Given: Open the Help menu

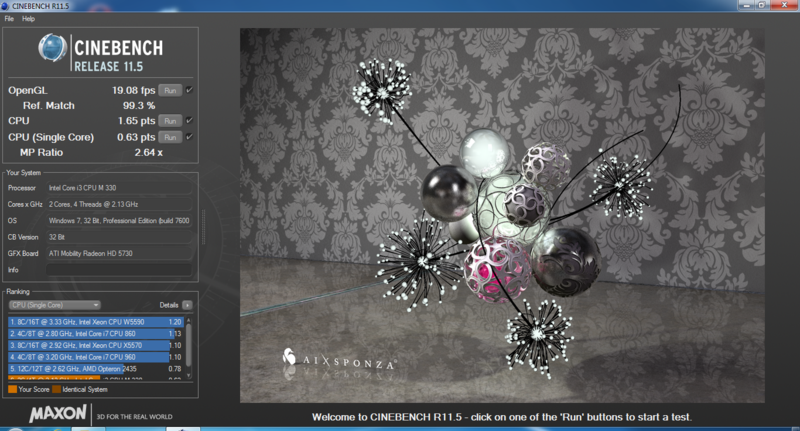Looking at the screenshot, I should [x=28, y=19].
